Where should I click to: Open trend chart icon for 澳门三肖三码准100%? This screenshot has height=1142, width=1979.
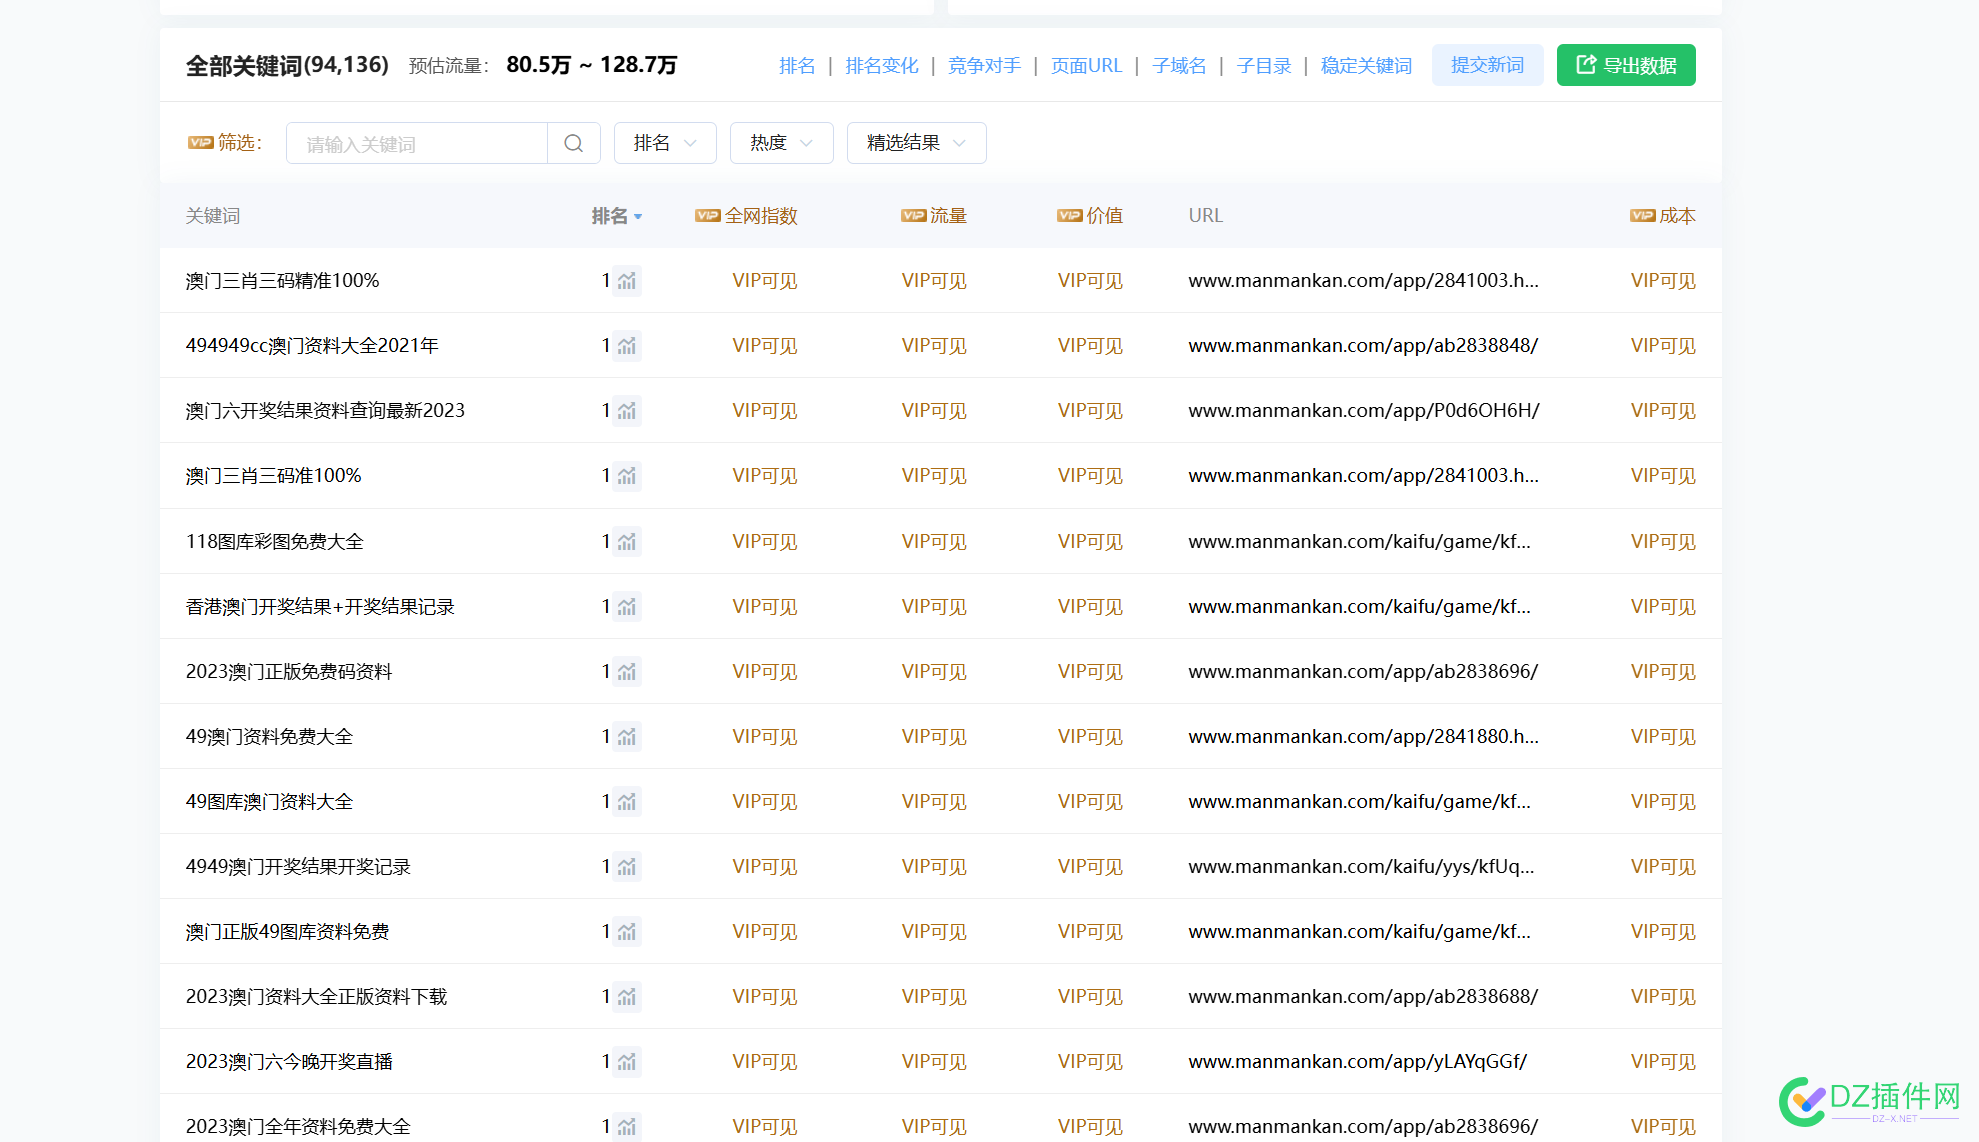coord(627,476)
